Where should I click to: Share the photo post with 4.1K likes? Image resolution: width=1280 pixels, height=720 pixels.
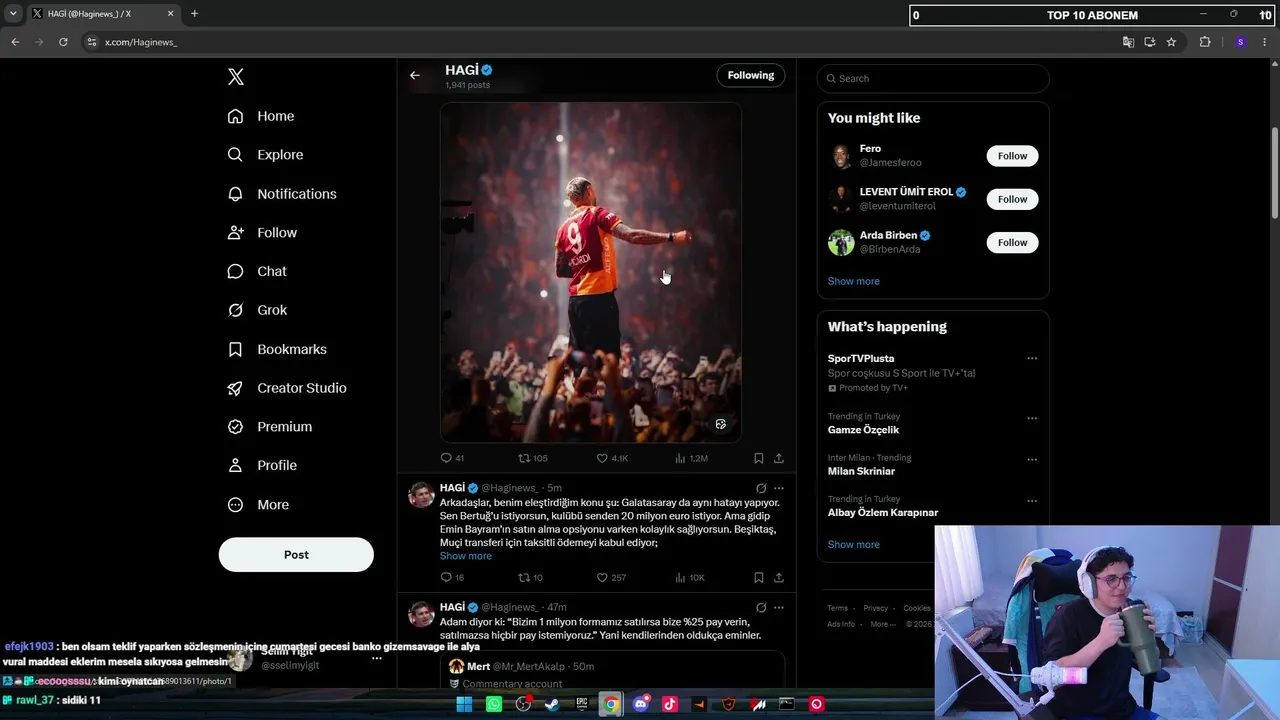point(779,458)
